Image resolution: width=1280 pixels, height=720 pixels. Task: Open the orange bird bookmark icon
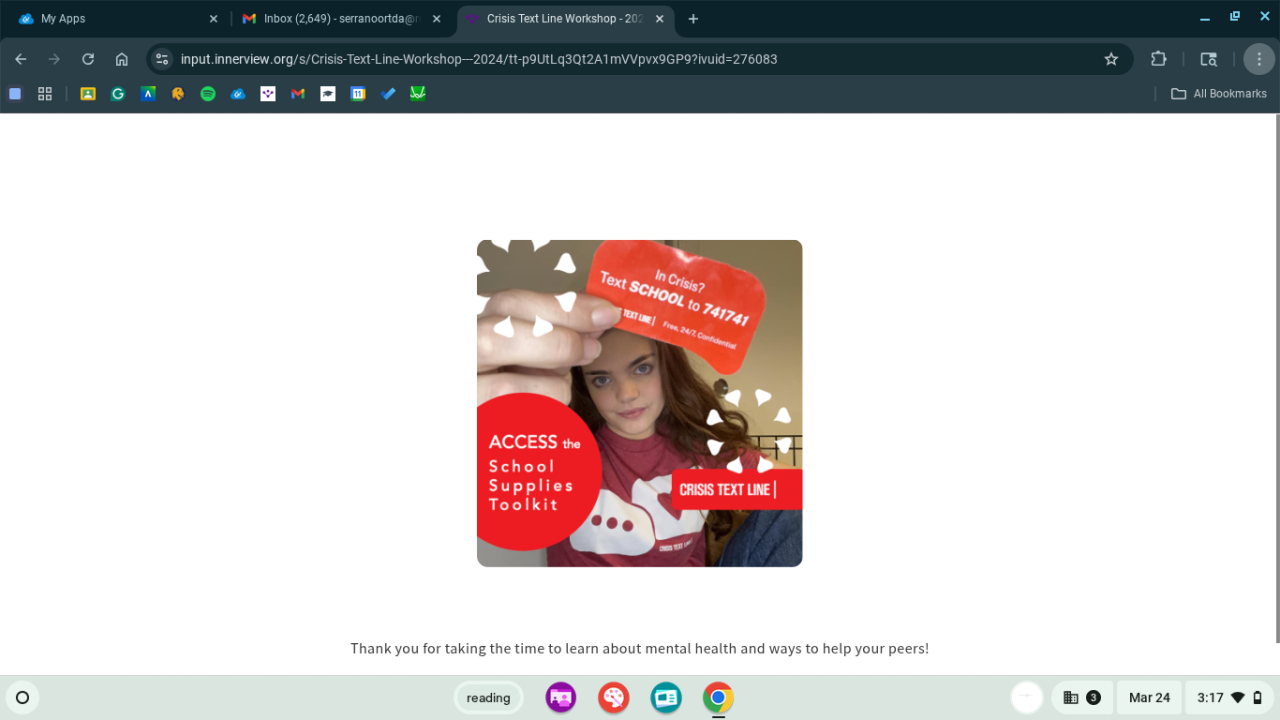click(x=178, y=94)
